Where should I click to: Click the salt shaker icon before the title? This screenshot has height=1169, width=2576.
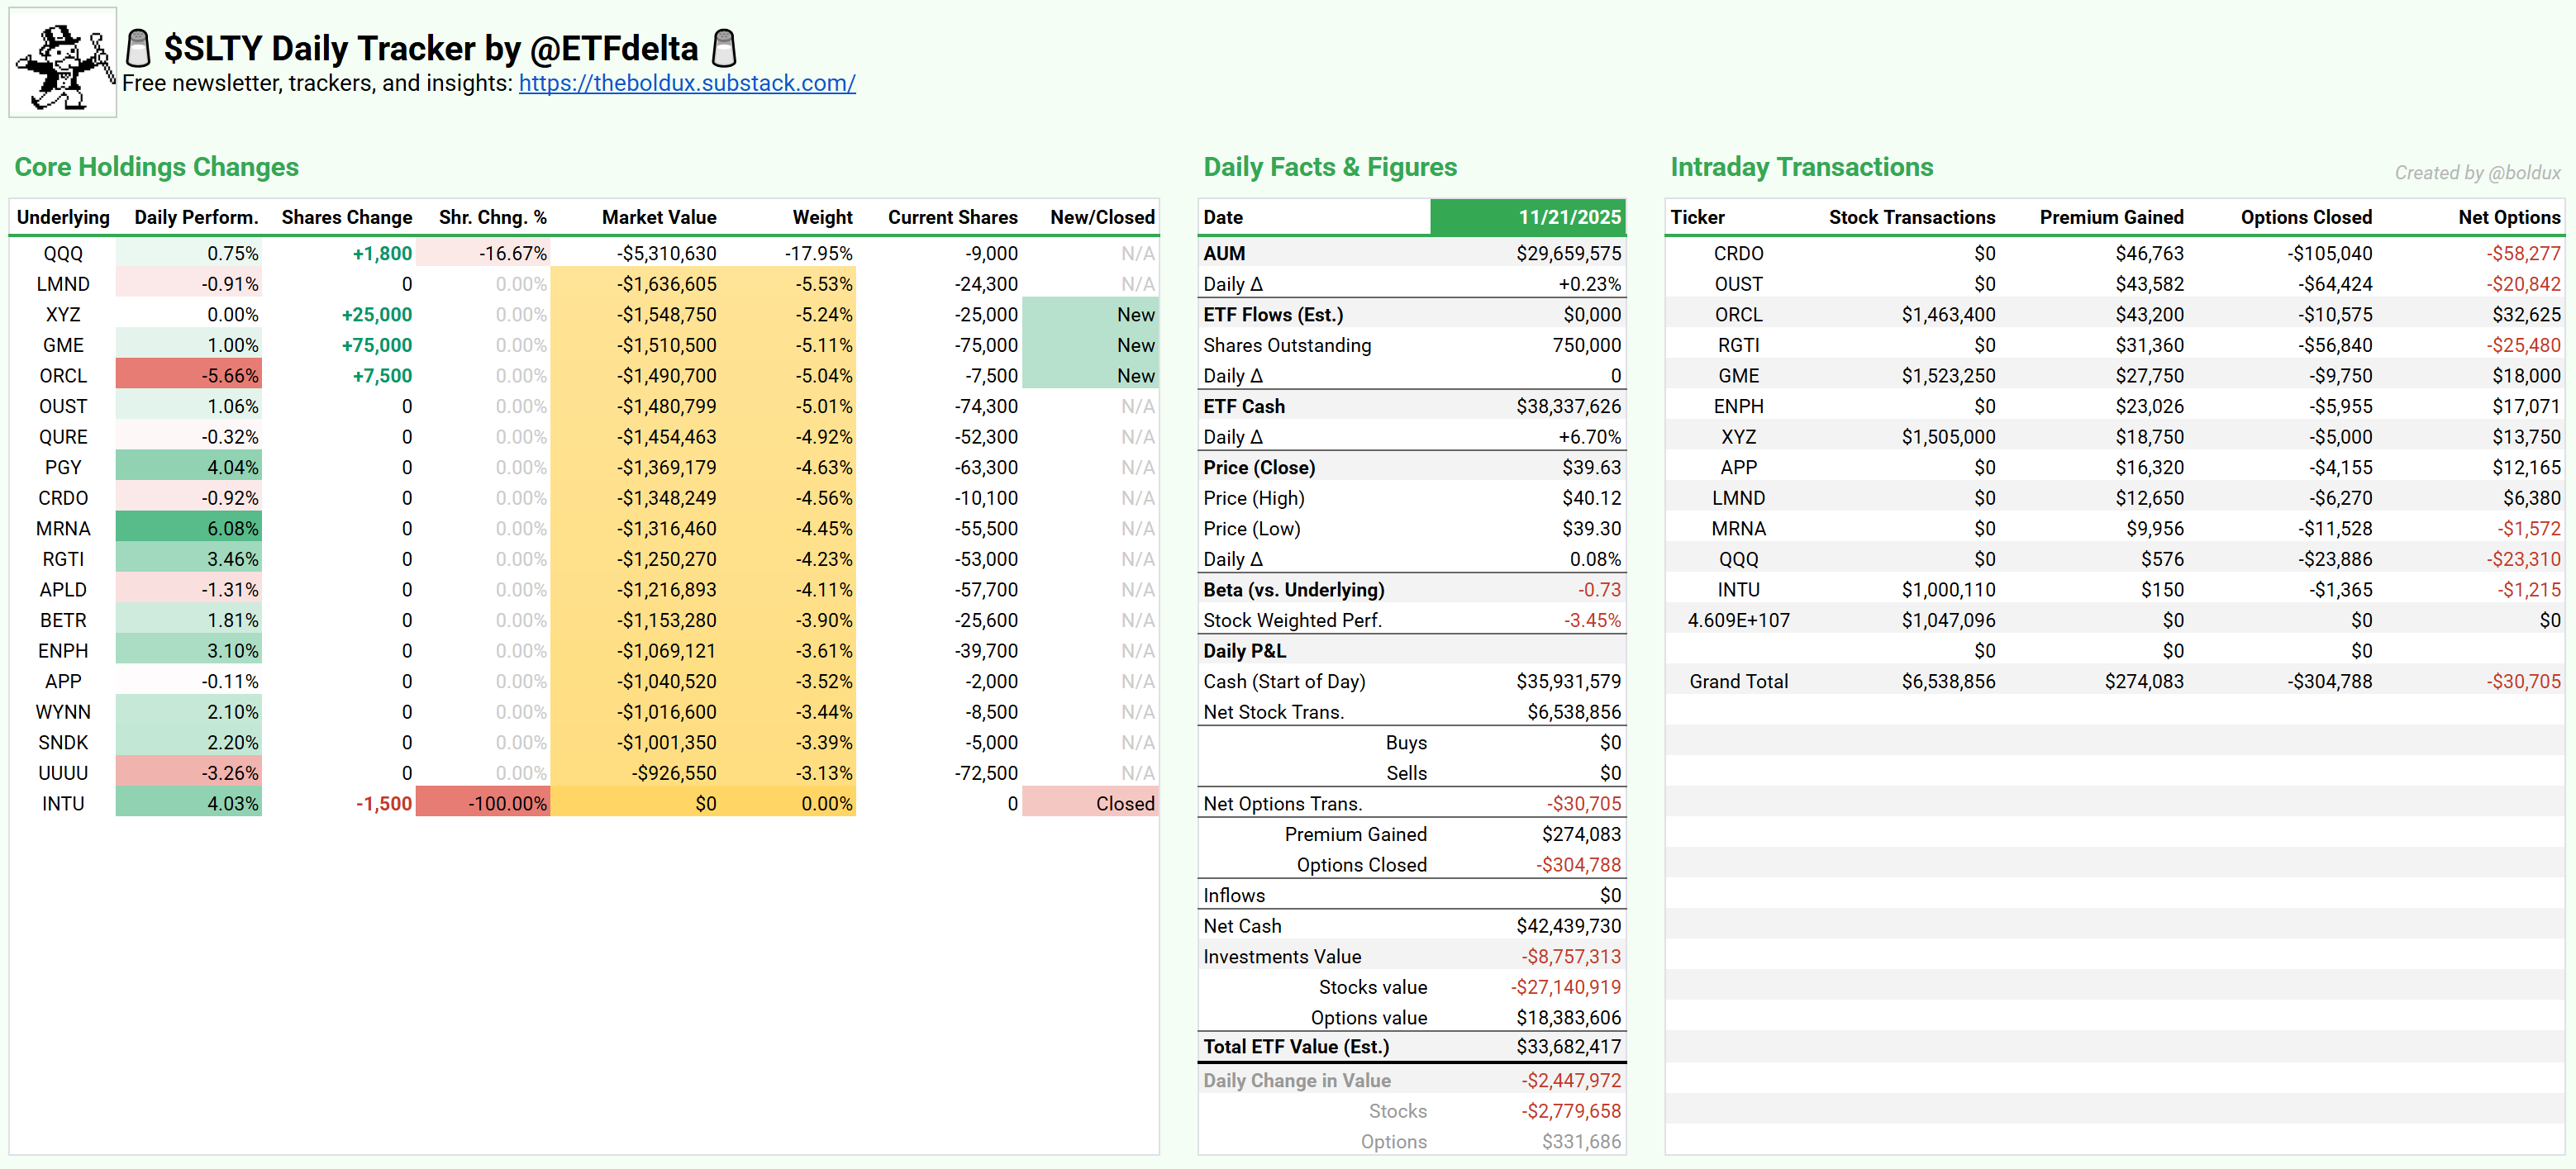click(x=139, y=48)
